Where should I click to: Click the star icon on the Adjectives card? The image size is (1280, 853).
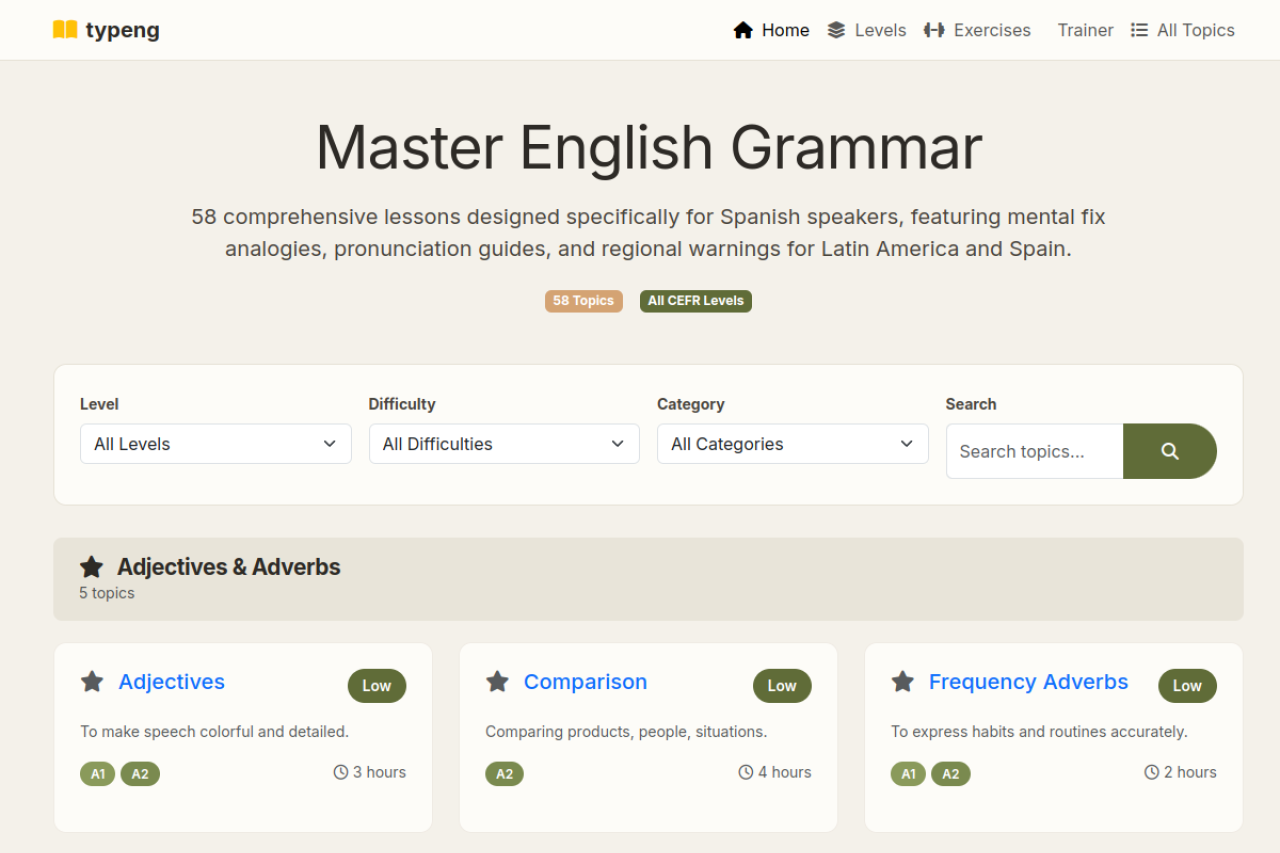point(92,682)
